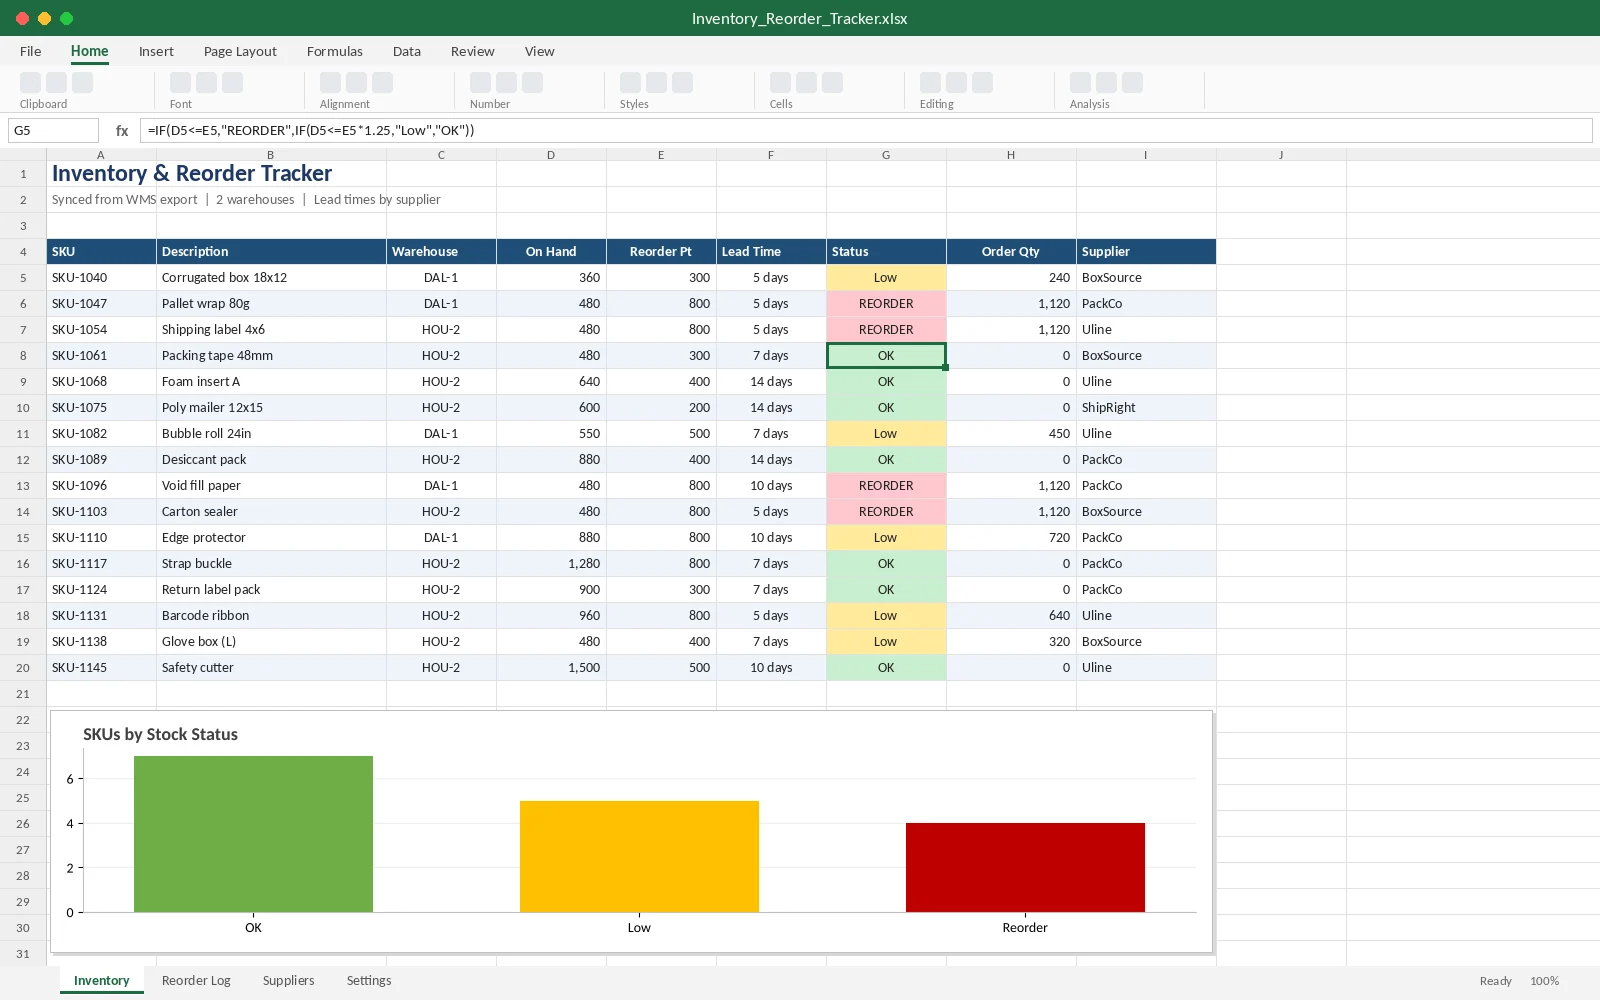This screenshot has height=1000, width=1600.
Task: Select the Warehouse header cell
Action: [441, 252]
